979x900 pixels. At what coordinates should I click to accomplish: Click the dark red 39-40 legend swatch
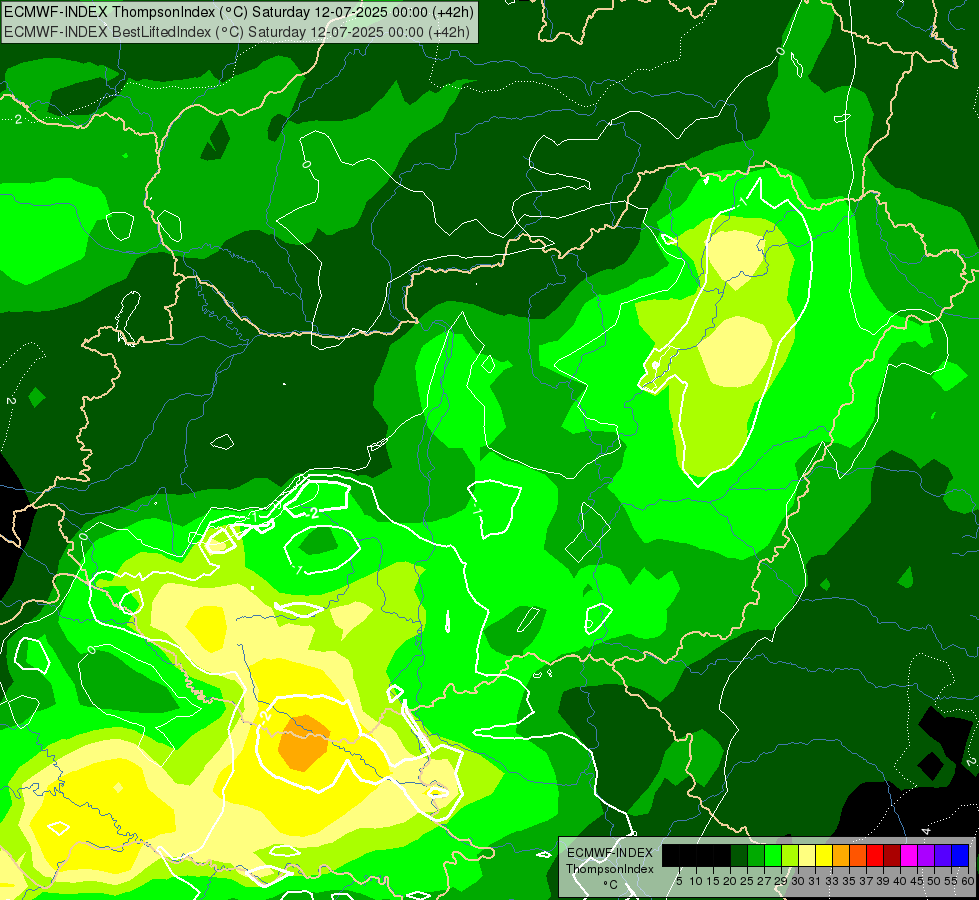click(892, 855)
